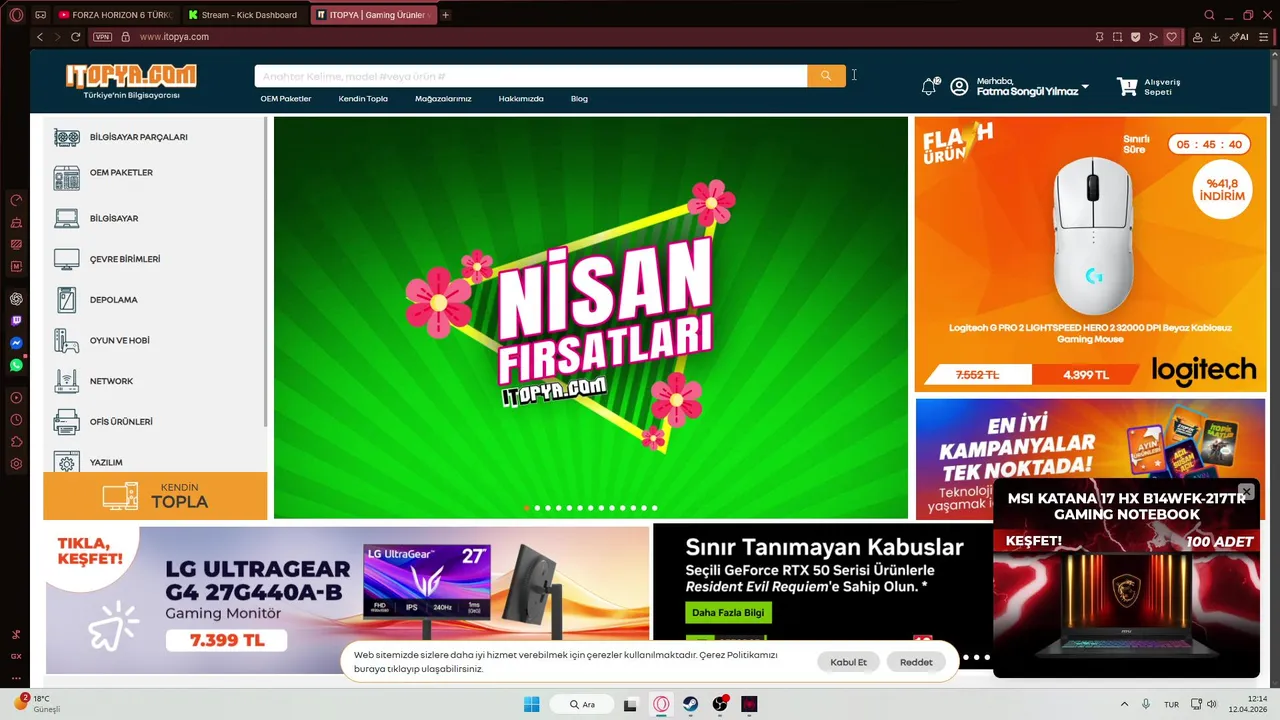Open sidebar history clock icon
Screen dimensions: 1280x720
point(16,420)
